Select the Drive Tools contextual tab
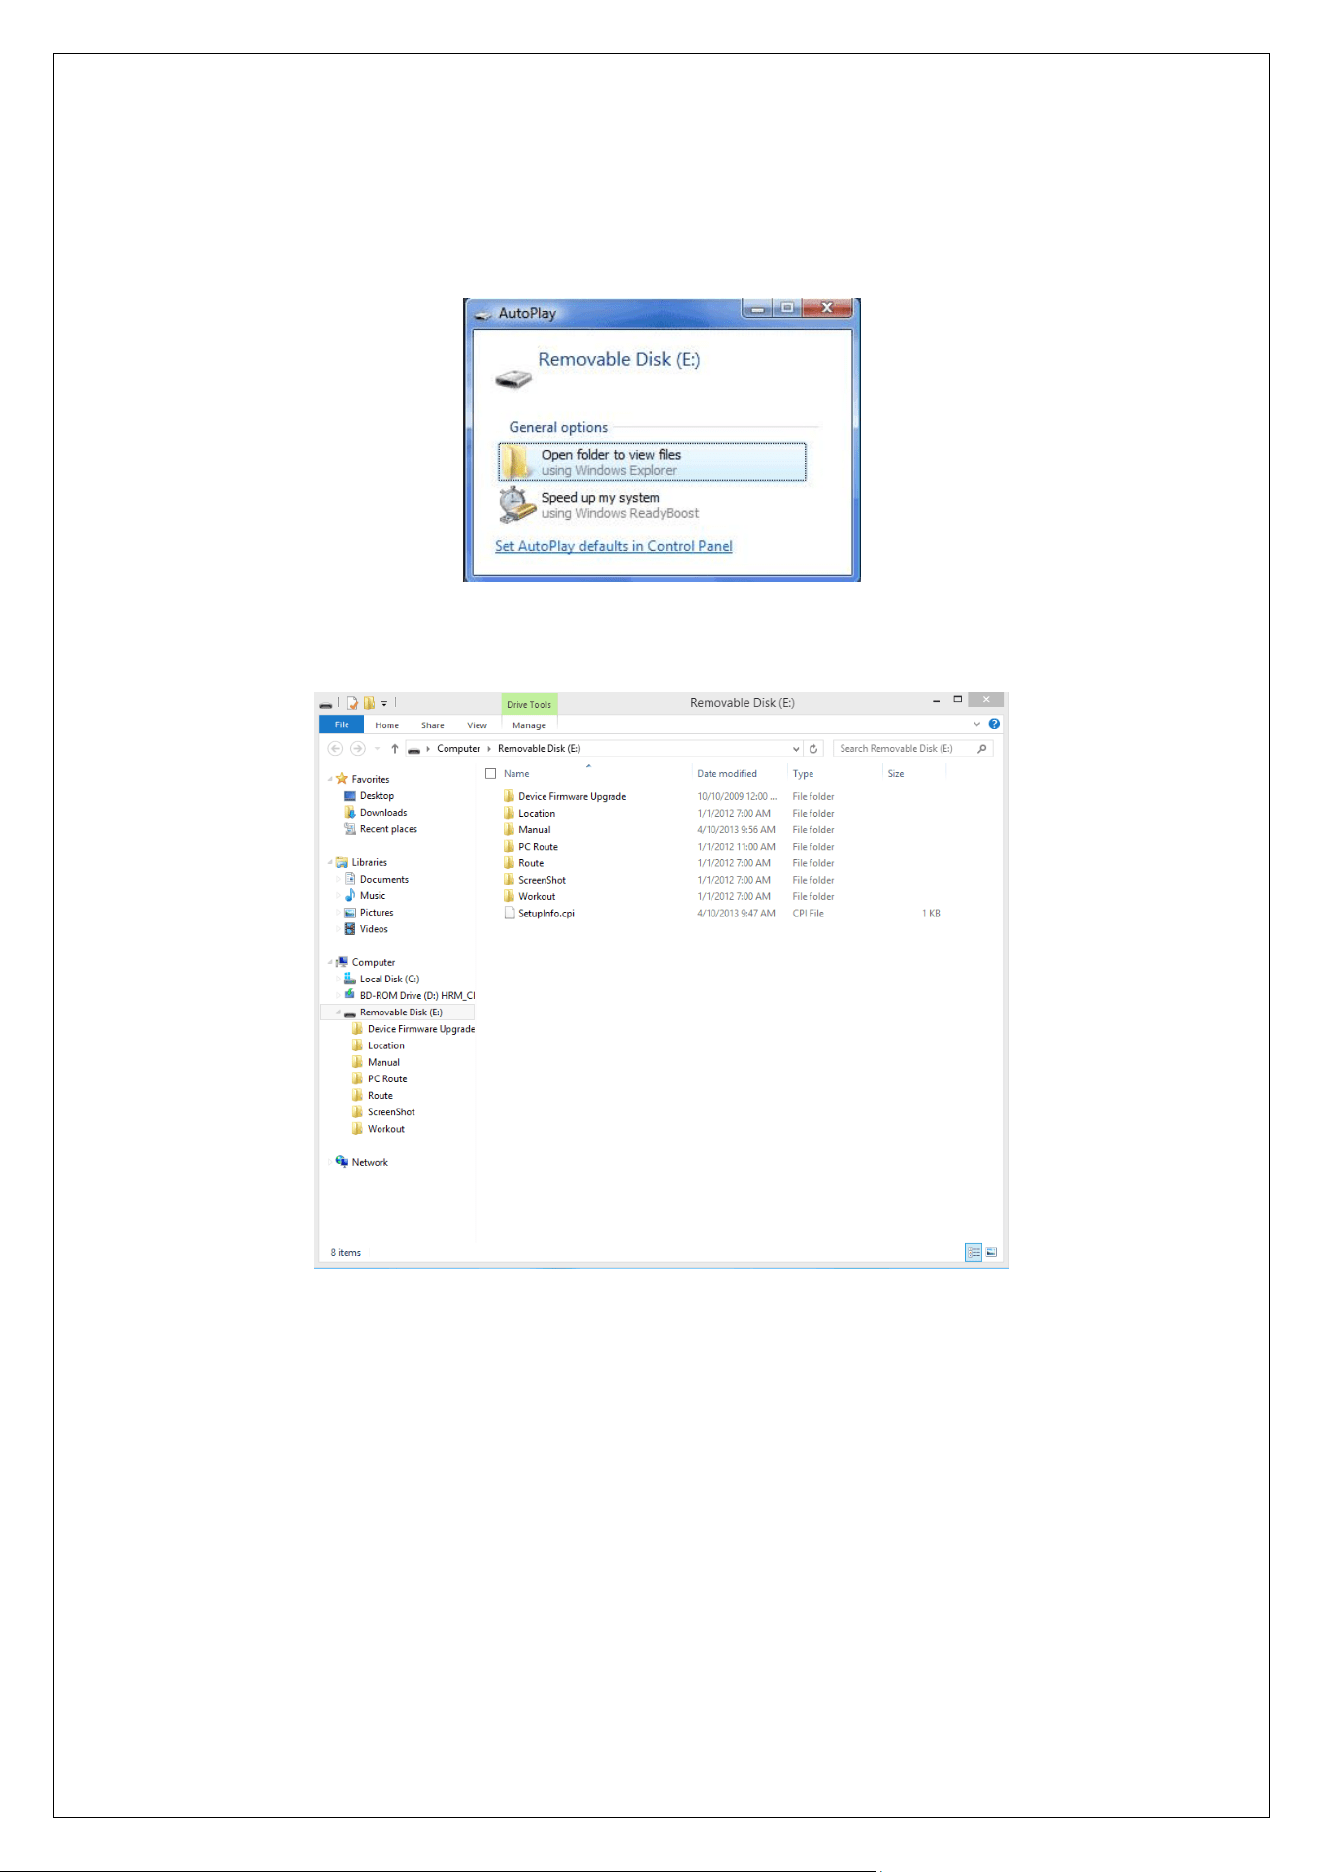Viewport: 1324px width, 1872px height. (529, 704)
